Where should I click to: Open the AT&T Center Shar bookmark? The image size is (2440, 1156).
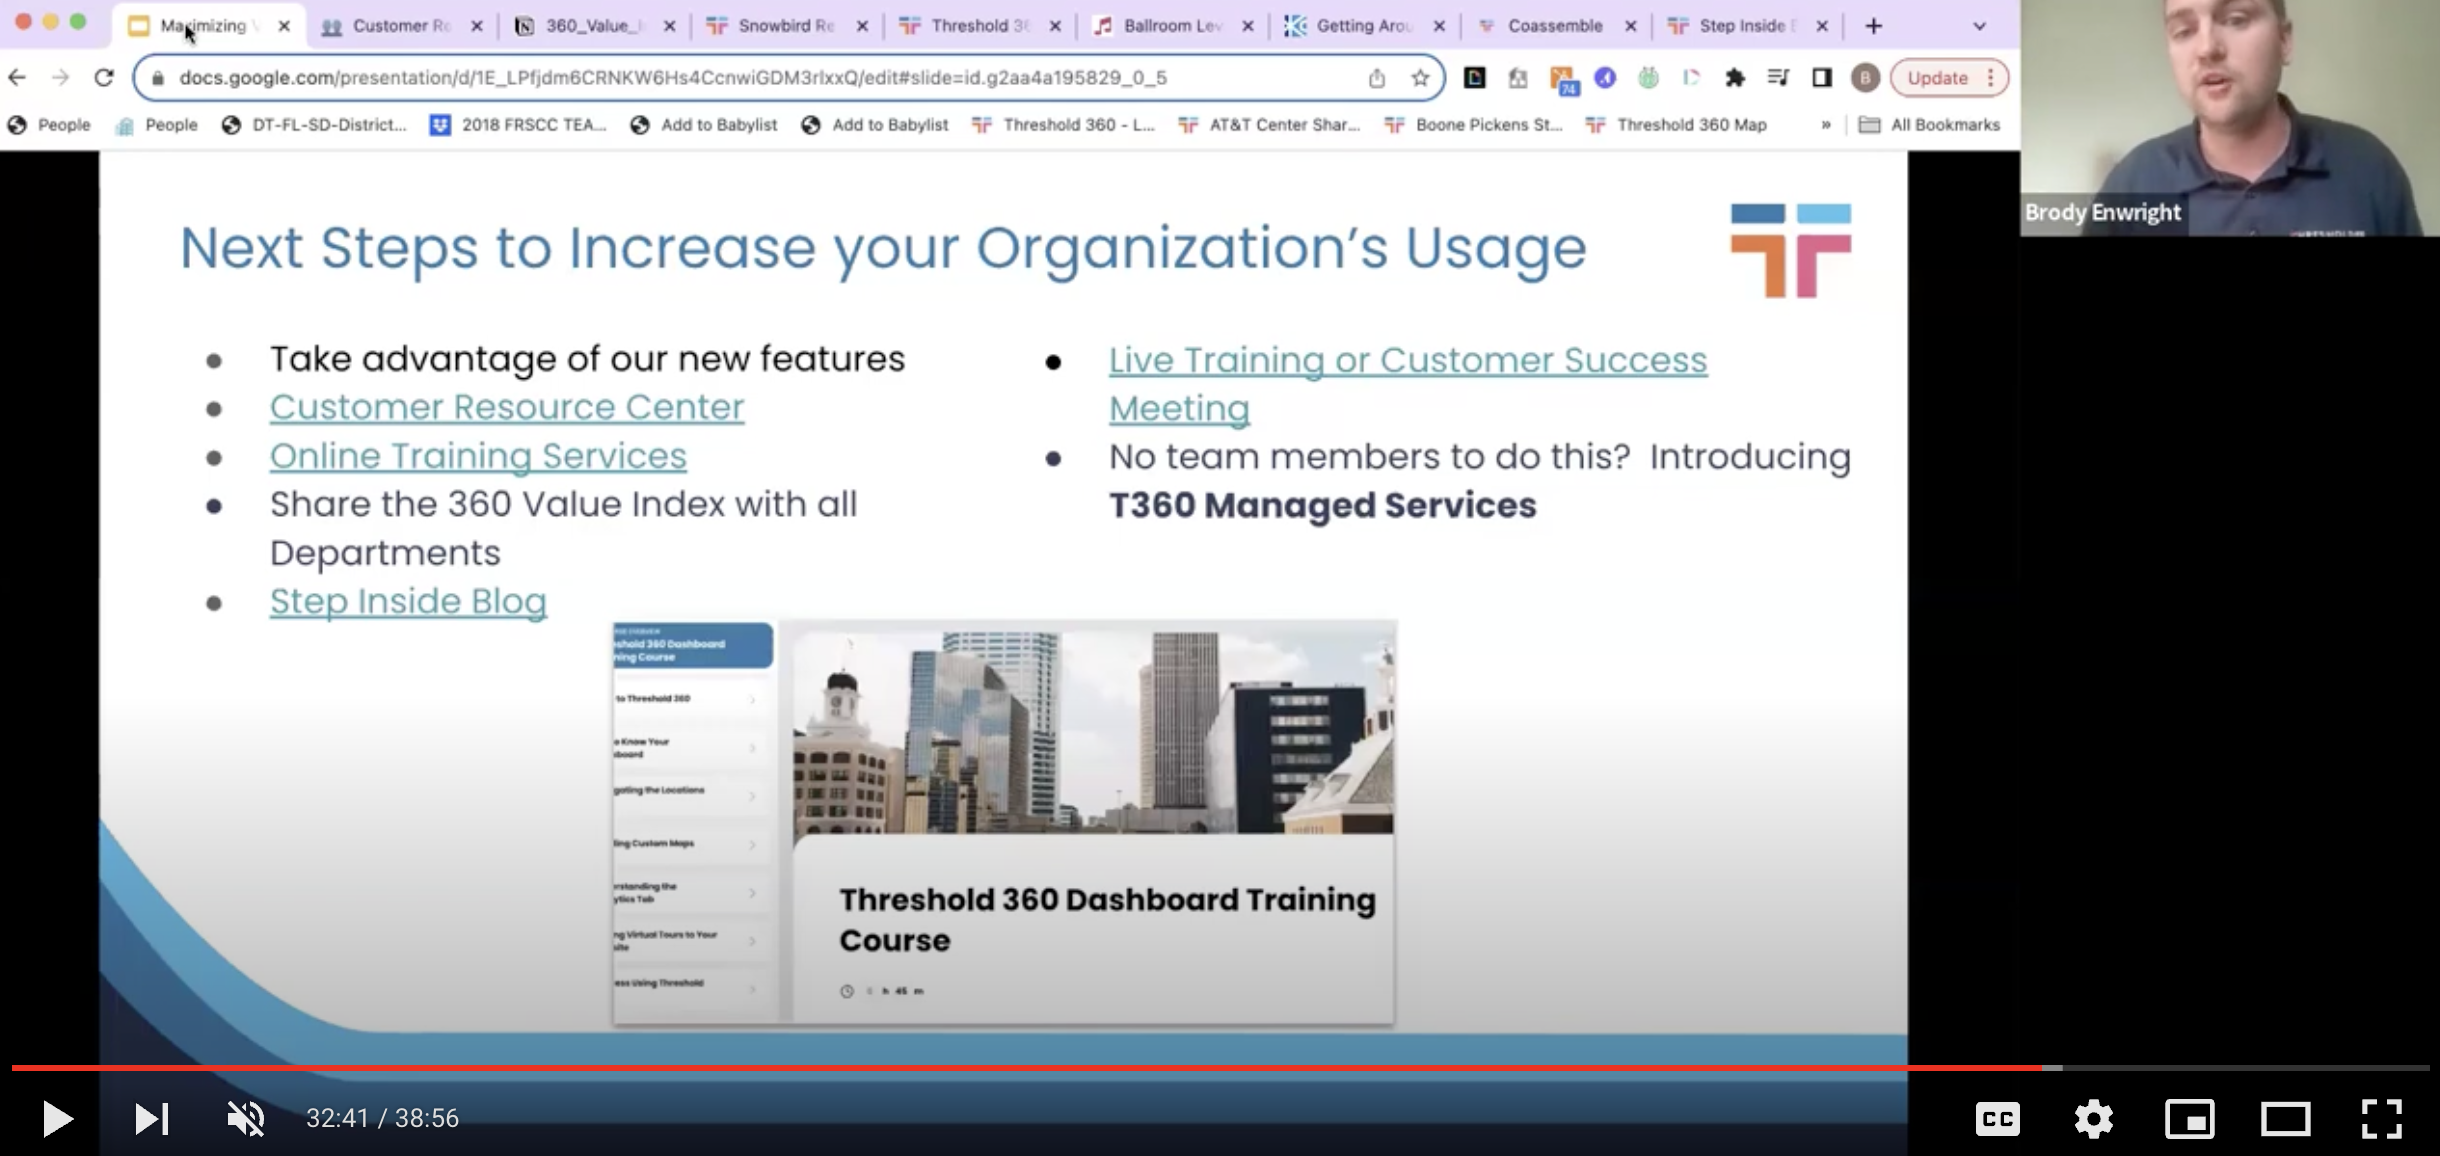[1269, 125]
